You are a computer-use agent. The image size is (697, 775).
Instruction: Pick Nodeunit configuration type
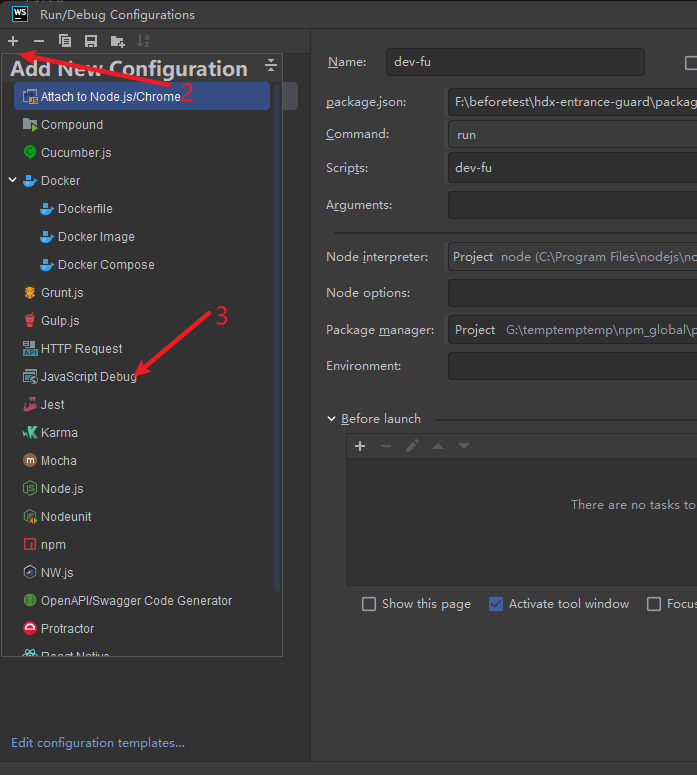click(x=142, y=517)
